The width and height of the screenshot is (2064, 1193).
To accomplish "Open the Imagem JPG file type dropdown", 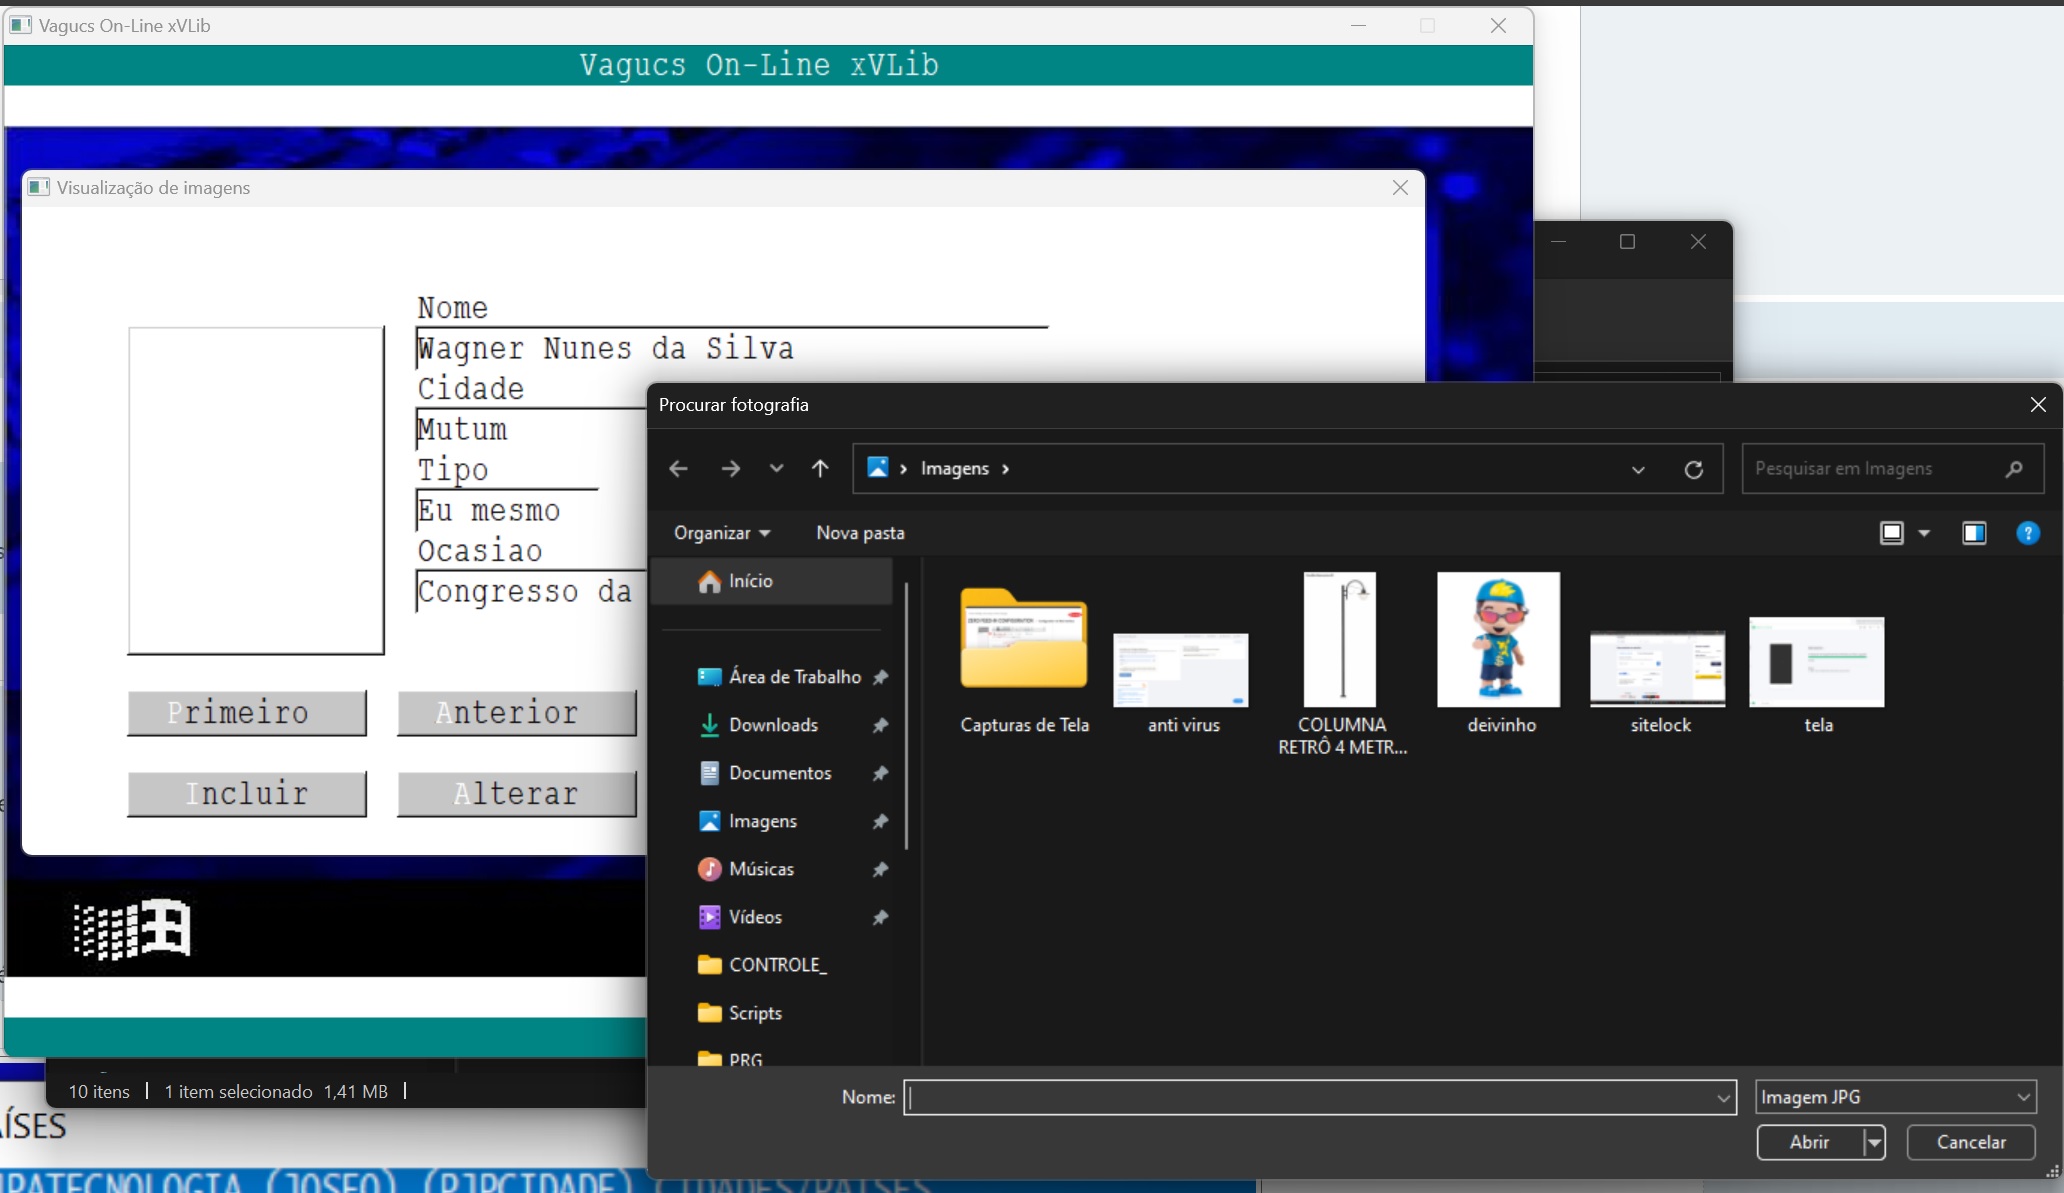I will coord(1895,1097).
